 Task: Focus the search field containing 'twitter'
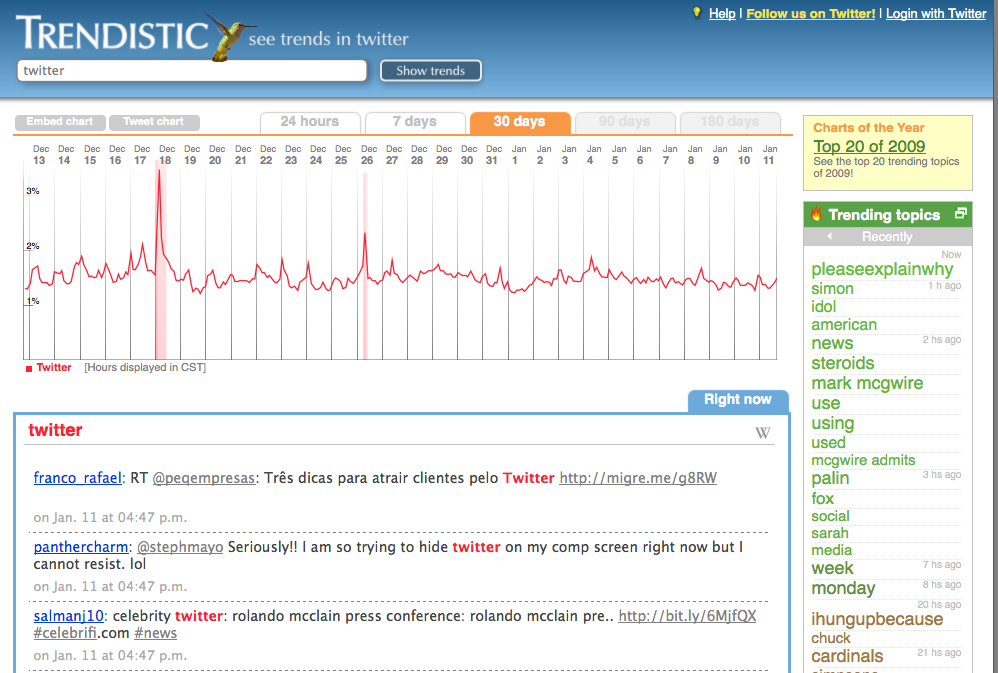coord(192,71)
